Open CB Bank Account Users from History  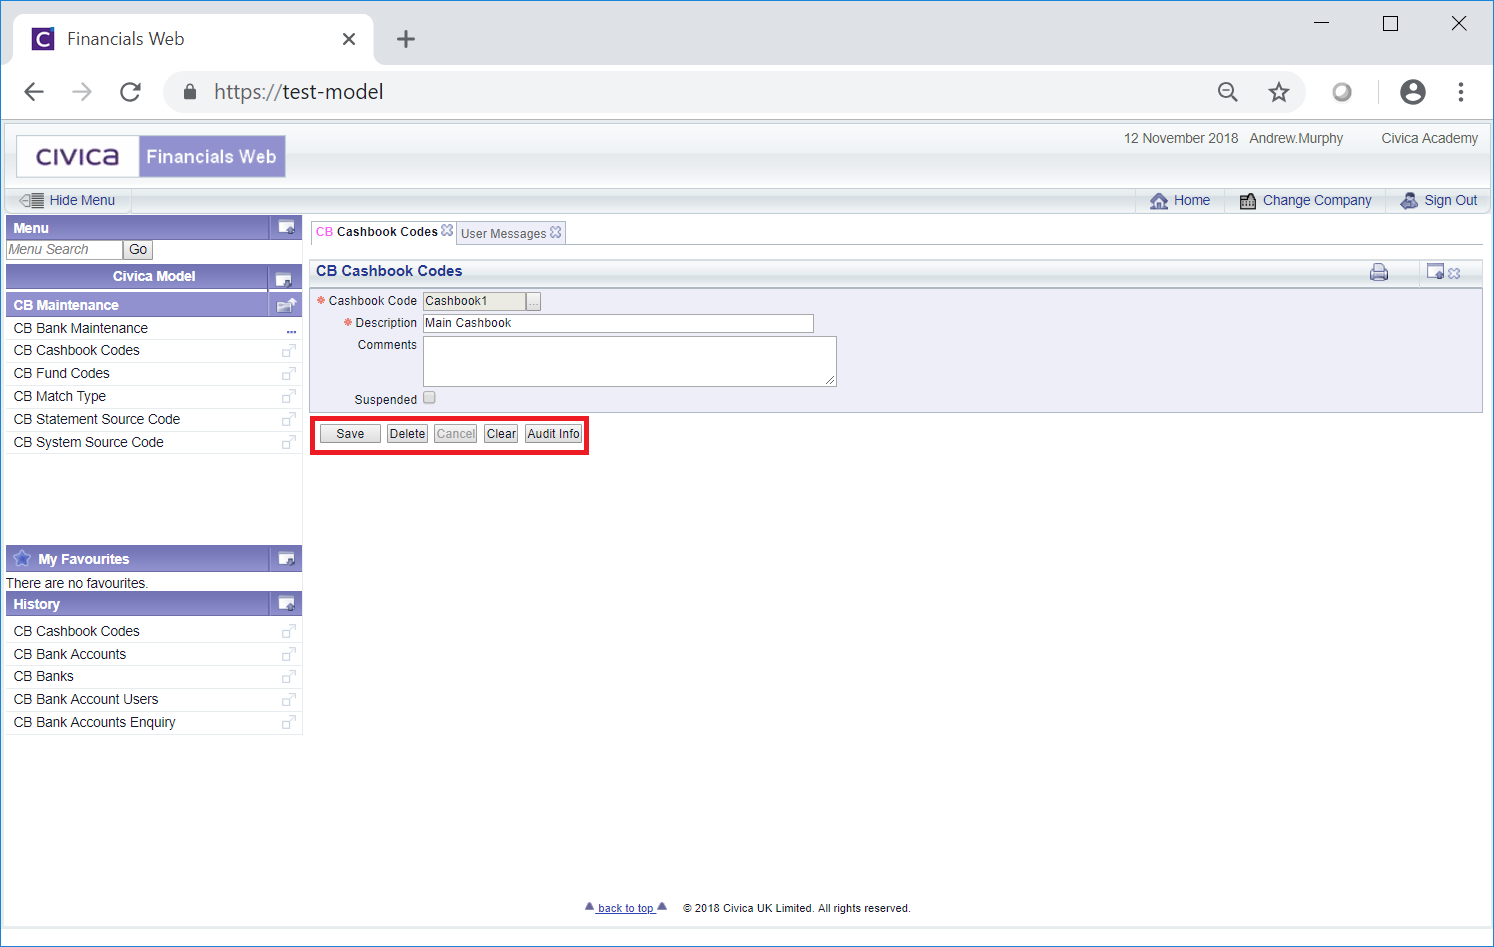[x=86, y=699]
